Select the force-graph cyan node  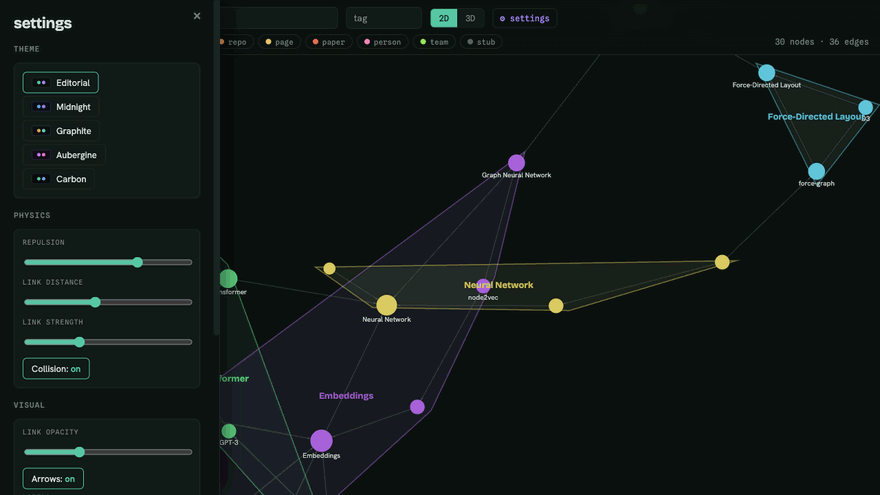coord(817,171)
